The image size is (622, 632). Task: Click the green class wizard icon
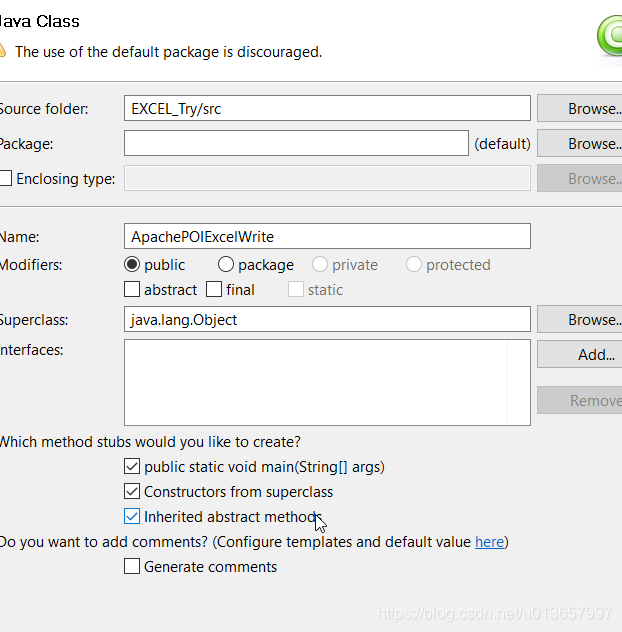point(610,35)
